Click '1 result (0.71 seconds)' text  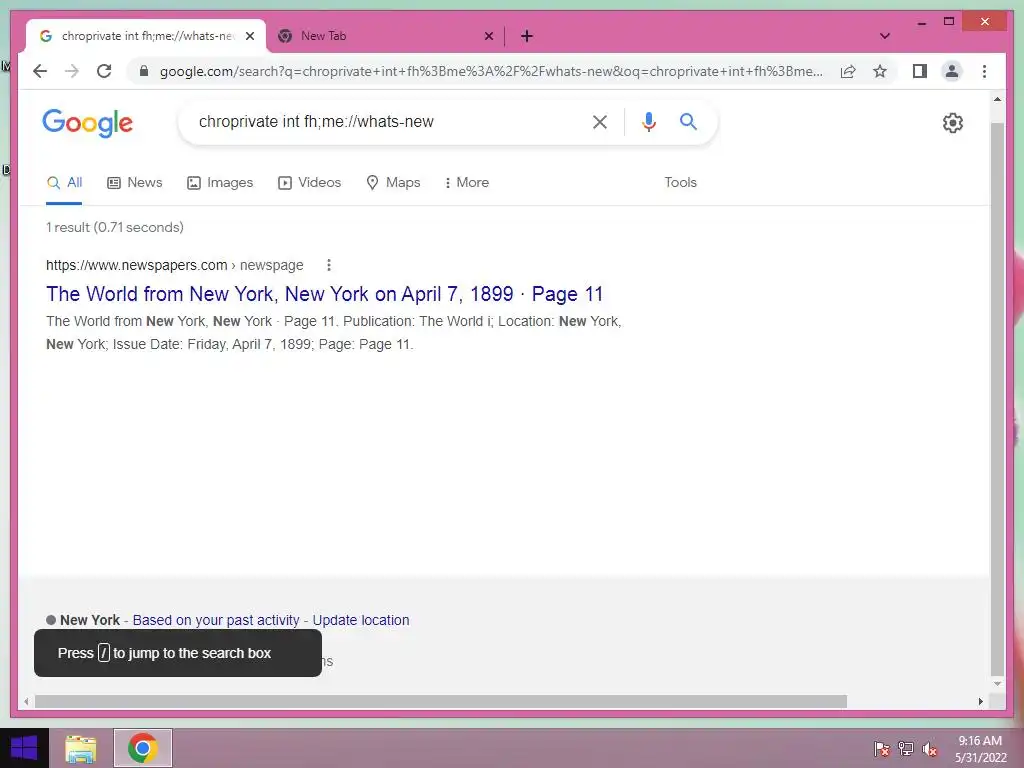115,227
